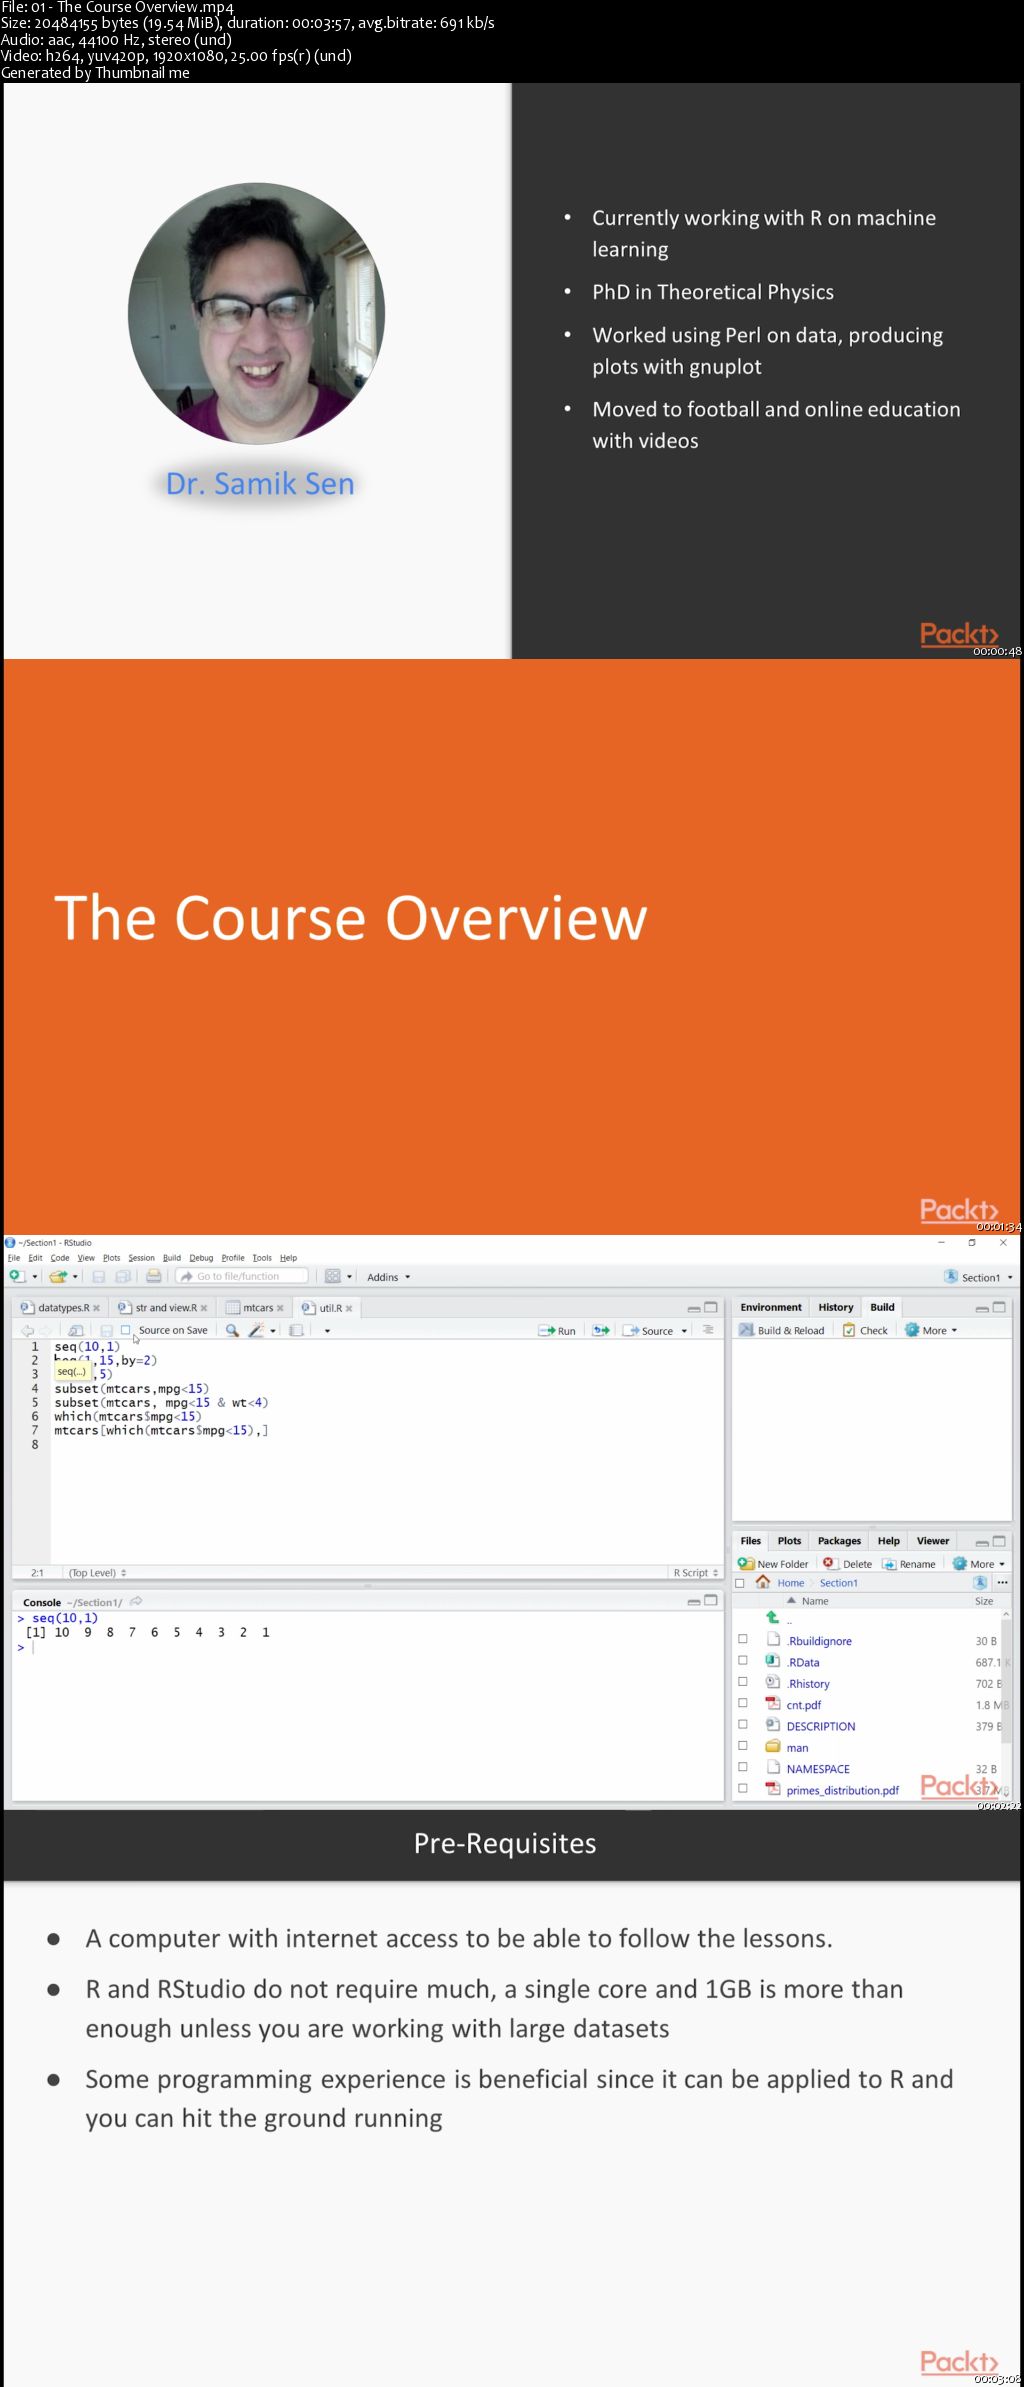Open the Files pane More dropdown
The width and height of the screenshot is (1024, 2387).
point(979,1564)
